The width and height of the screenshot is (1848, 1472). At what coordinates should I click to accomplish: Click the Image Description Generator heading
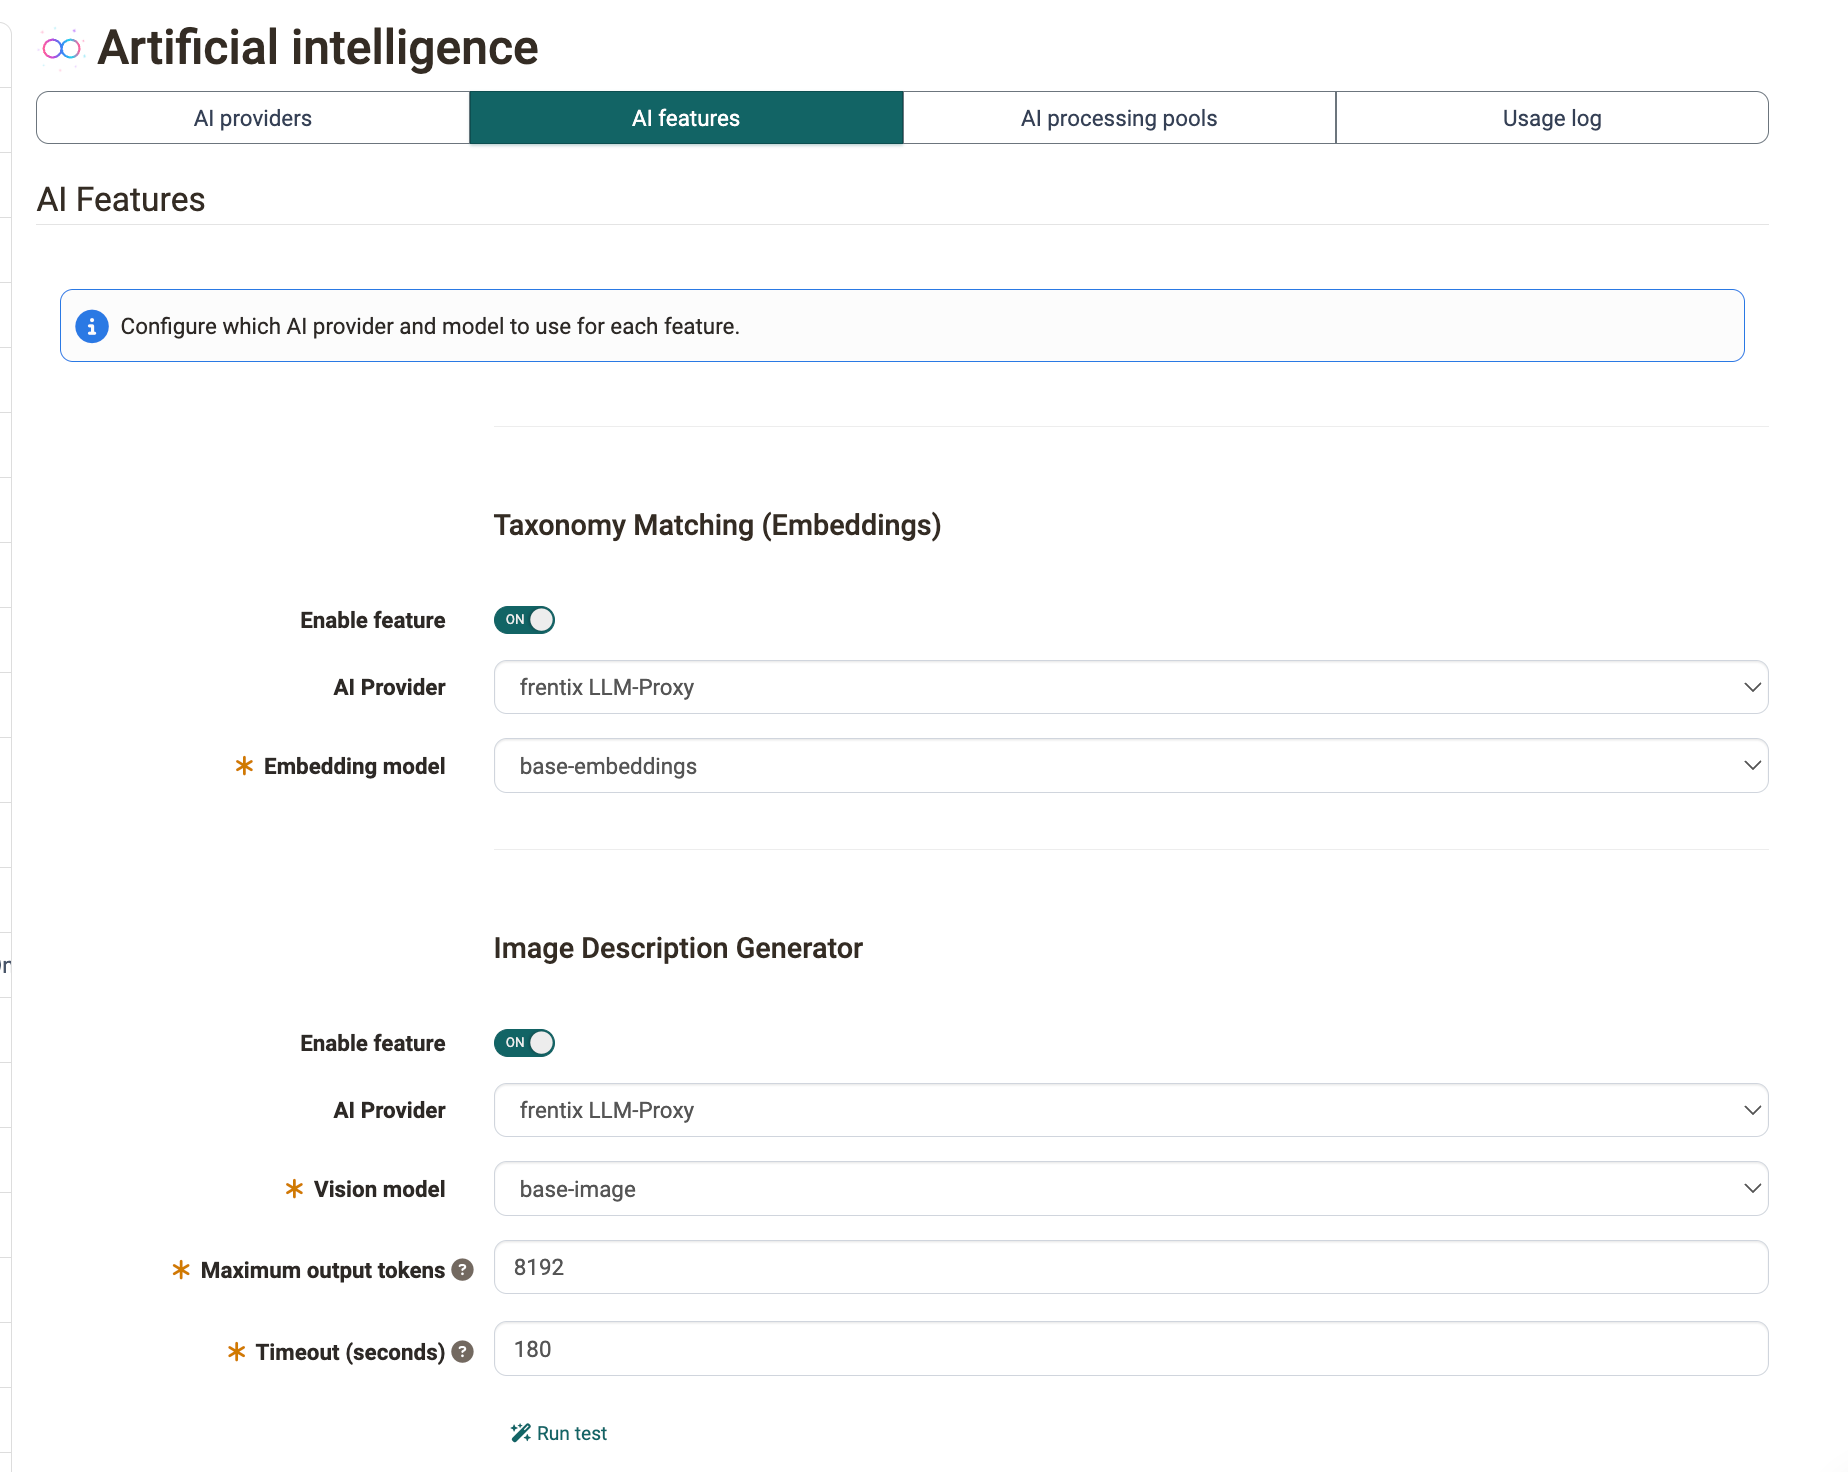coord(678,948)
